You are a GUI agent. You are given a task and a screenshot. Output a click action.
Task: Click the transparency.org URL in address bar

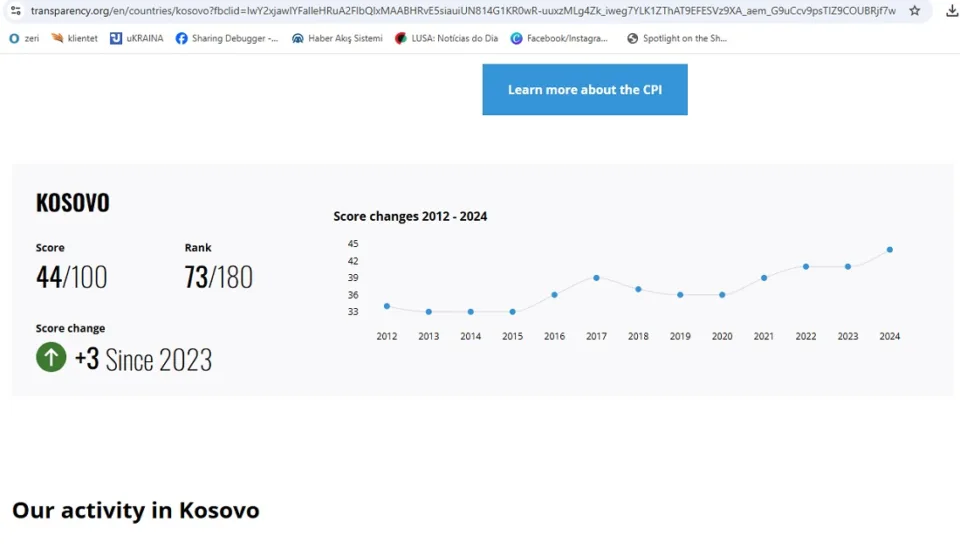tap(463, 10)
